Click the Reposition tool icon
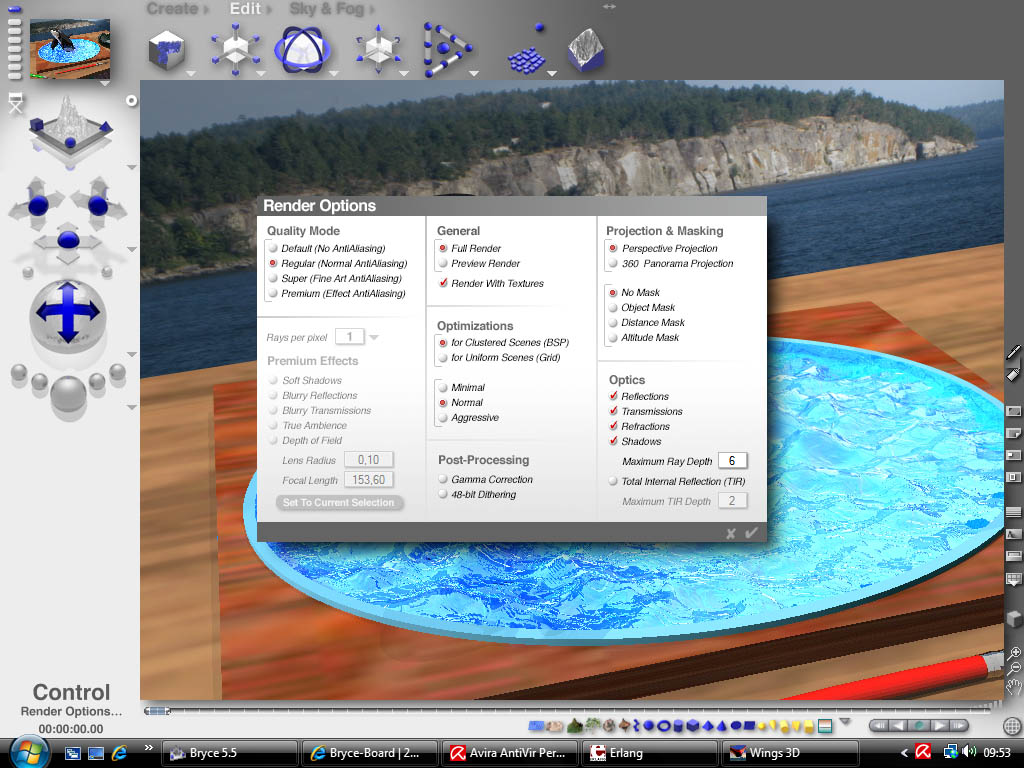This screenshot has height=768, width=1024. tap(378, 50)
